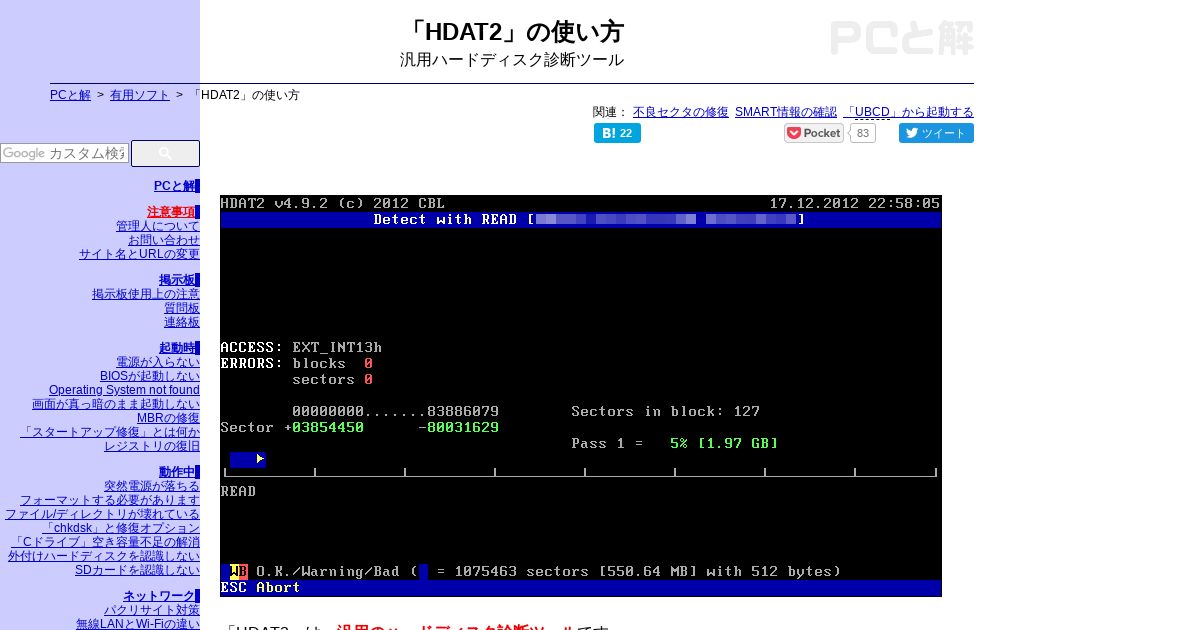This screenshot has width=1200, height=630.
Task: Open sidebar link 「chkdsk」と修復オプション
Action: tap(122, 528)
